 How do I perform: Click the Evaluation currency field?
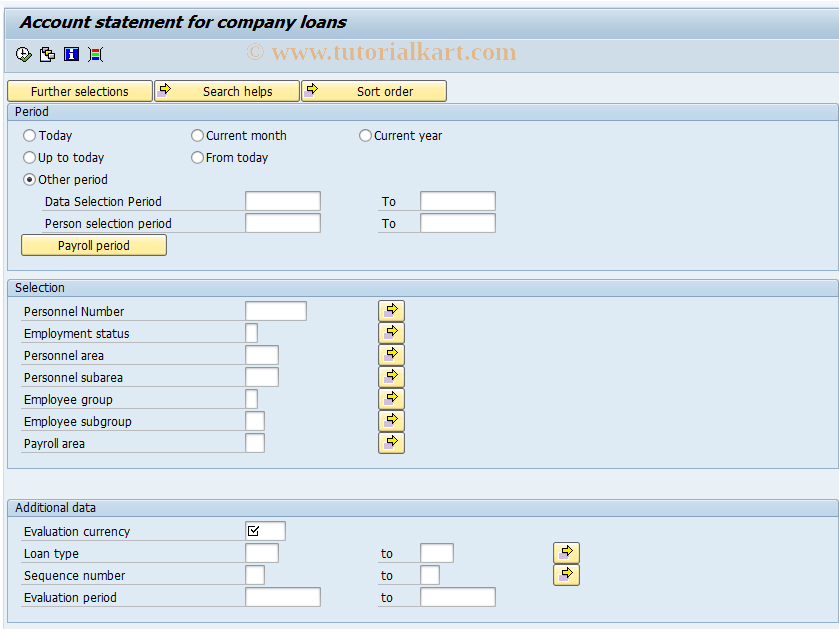click(x=265, y=531)
